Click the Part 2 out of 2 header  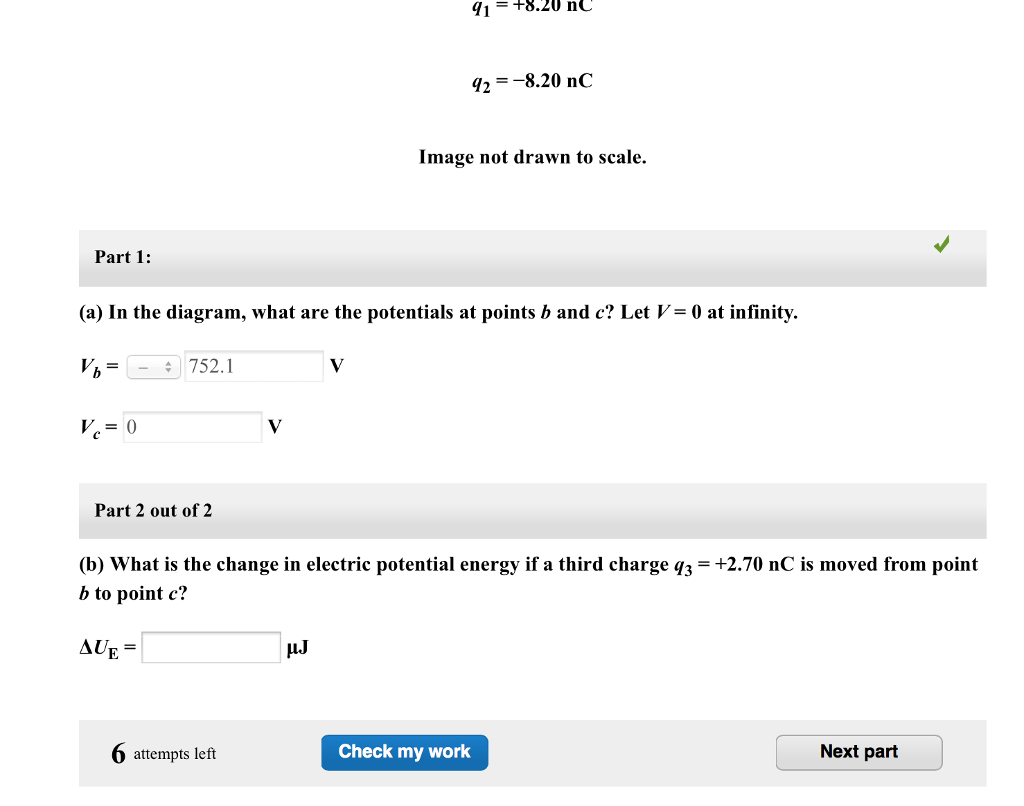(152, 510)
